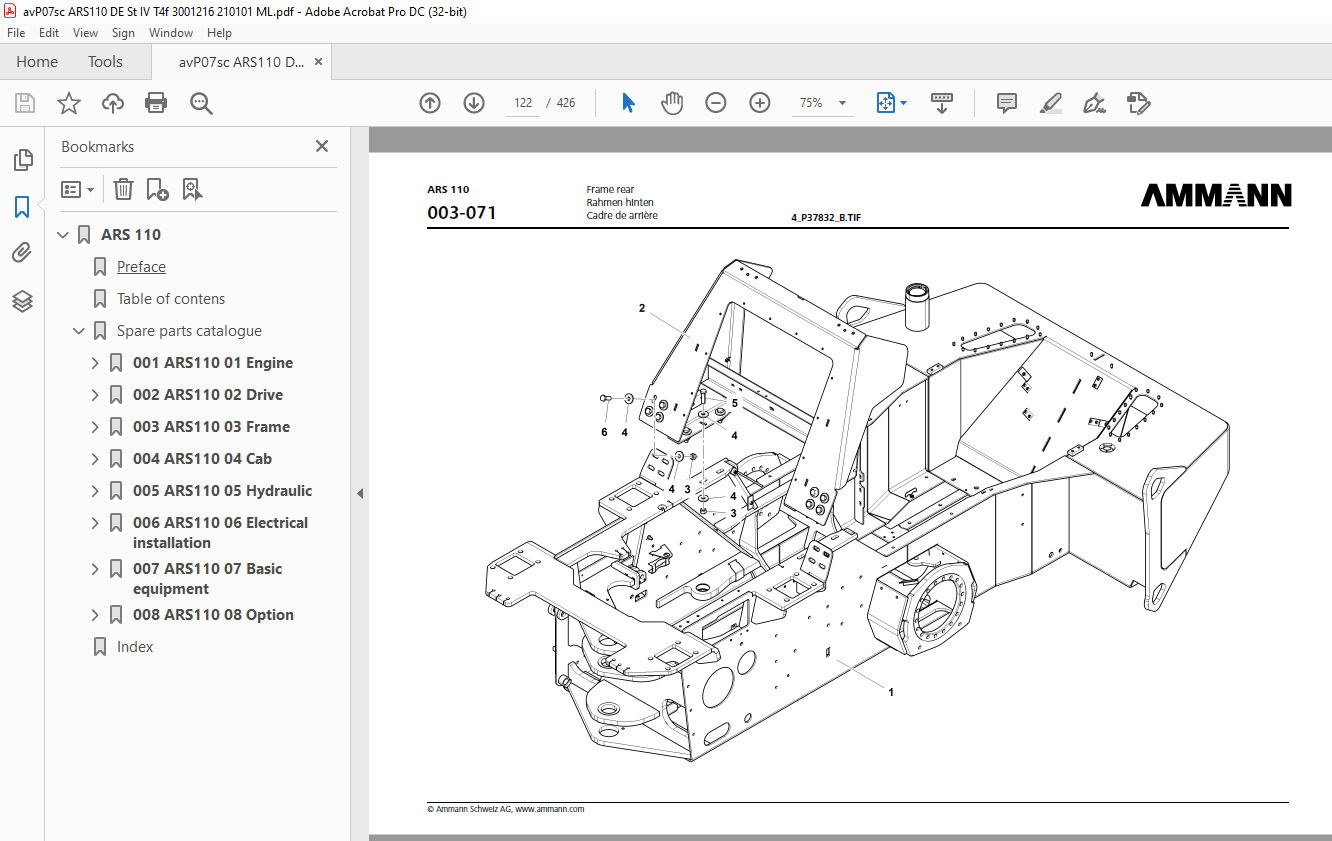1332x841 pixels.
Task: Open the Index bookmark
Action: [135, 647]
